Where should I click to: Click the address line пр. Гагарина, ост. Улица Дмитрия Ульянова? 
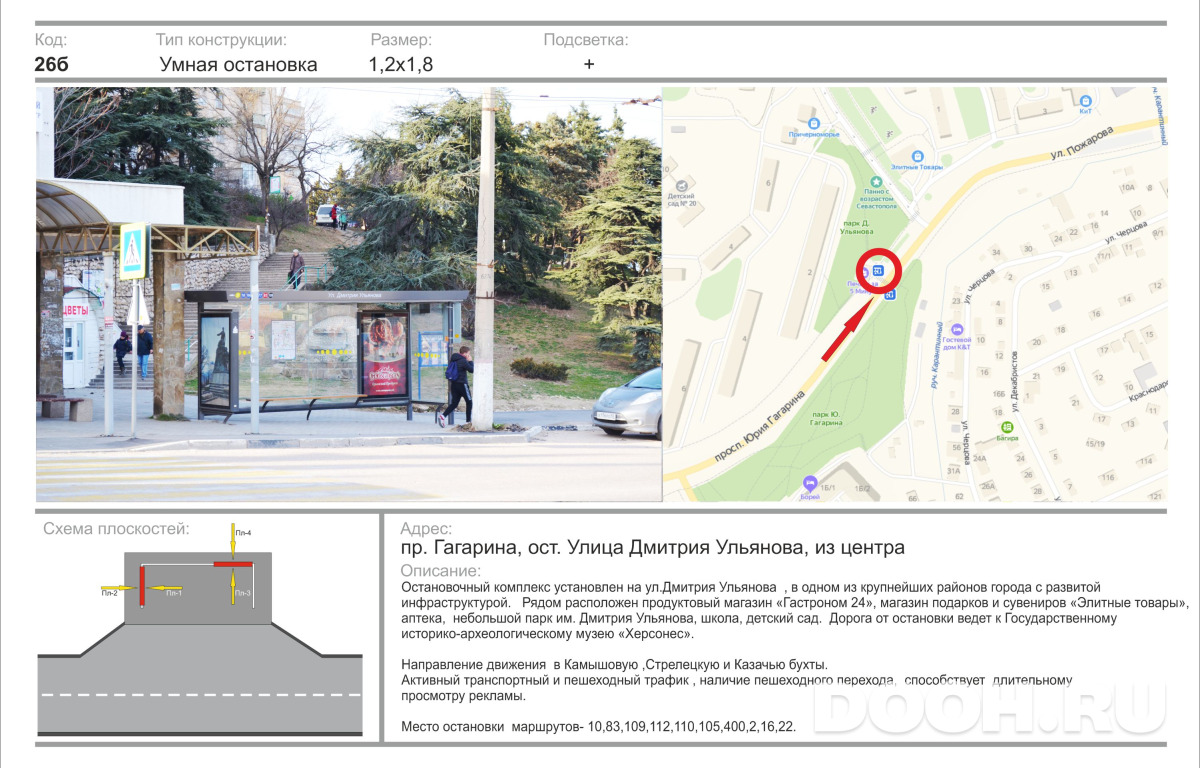pos(652,548)
